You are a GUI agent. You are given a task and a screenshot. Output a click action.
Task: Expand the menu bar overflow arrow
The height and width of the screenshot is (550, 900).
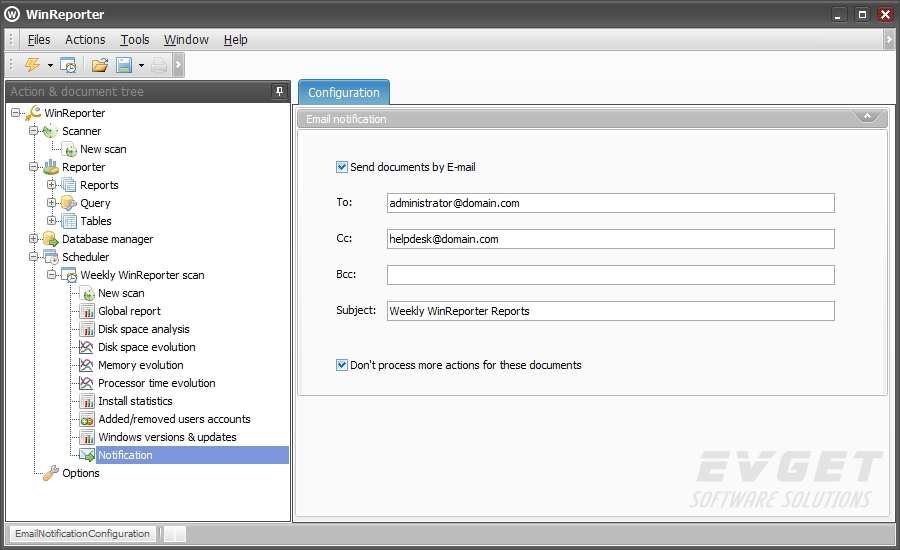pyautogui.click(x=889, y=40)
